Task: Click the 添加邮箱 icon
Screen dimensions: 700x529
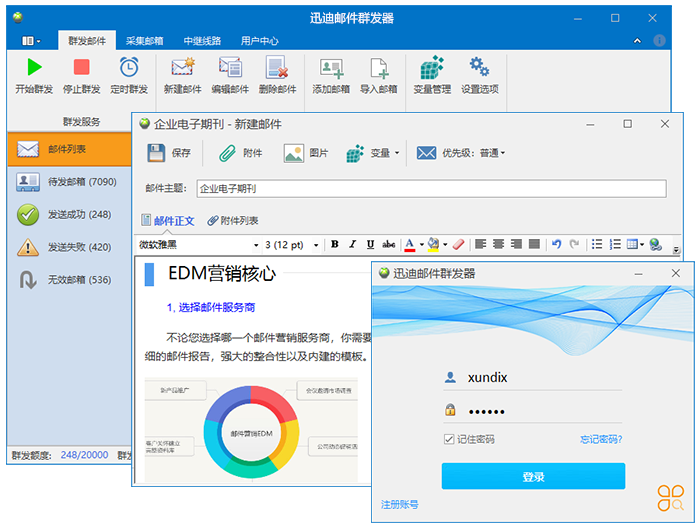Action: [331, 68]
